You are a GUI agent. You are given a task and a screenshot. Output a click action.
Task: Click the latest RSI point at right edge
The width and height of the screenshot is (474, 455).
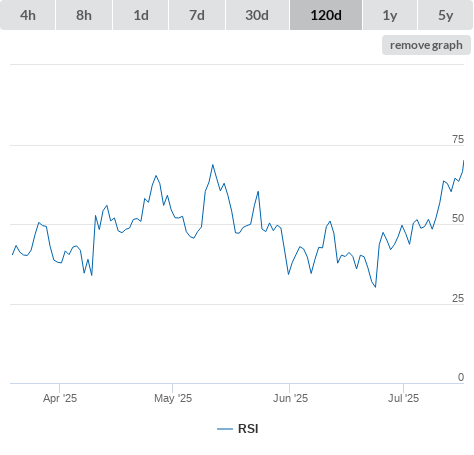pos(463,161)
